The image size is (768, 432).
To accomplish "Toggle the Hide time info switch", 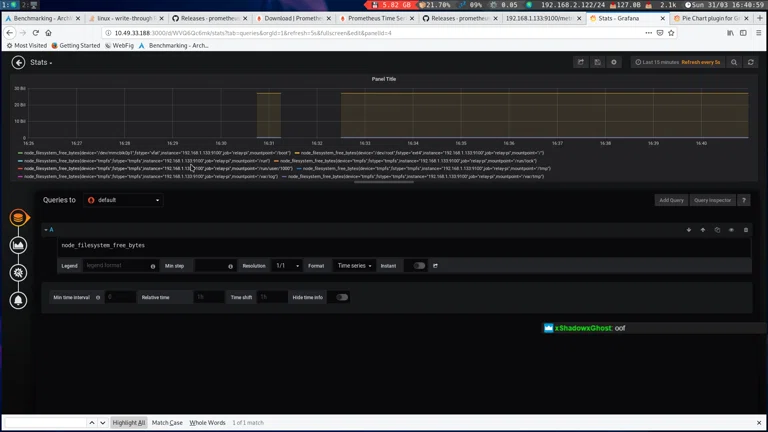I will pos(342,297).
